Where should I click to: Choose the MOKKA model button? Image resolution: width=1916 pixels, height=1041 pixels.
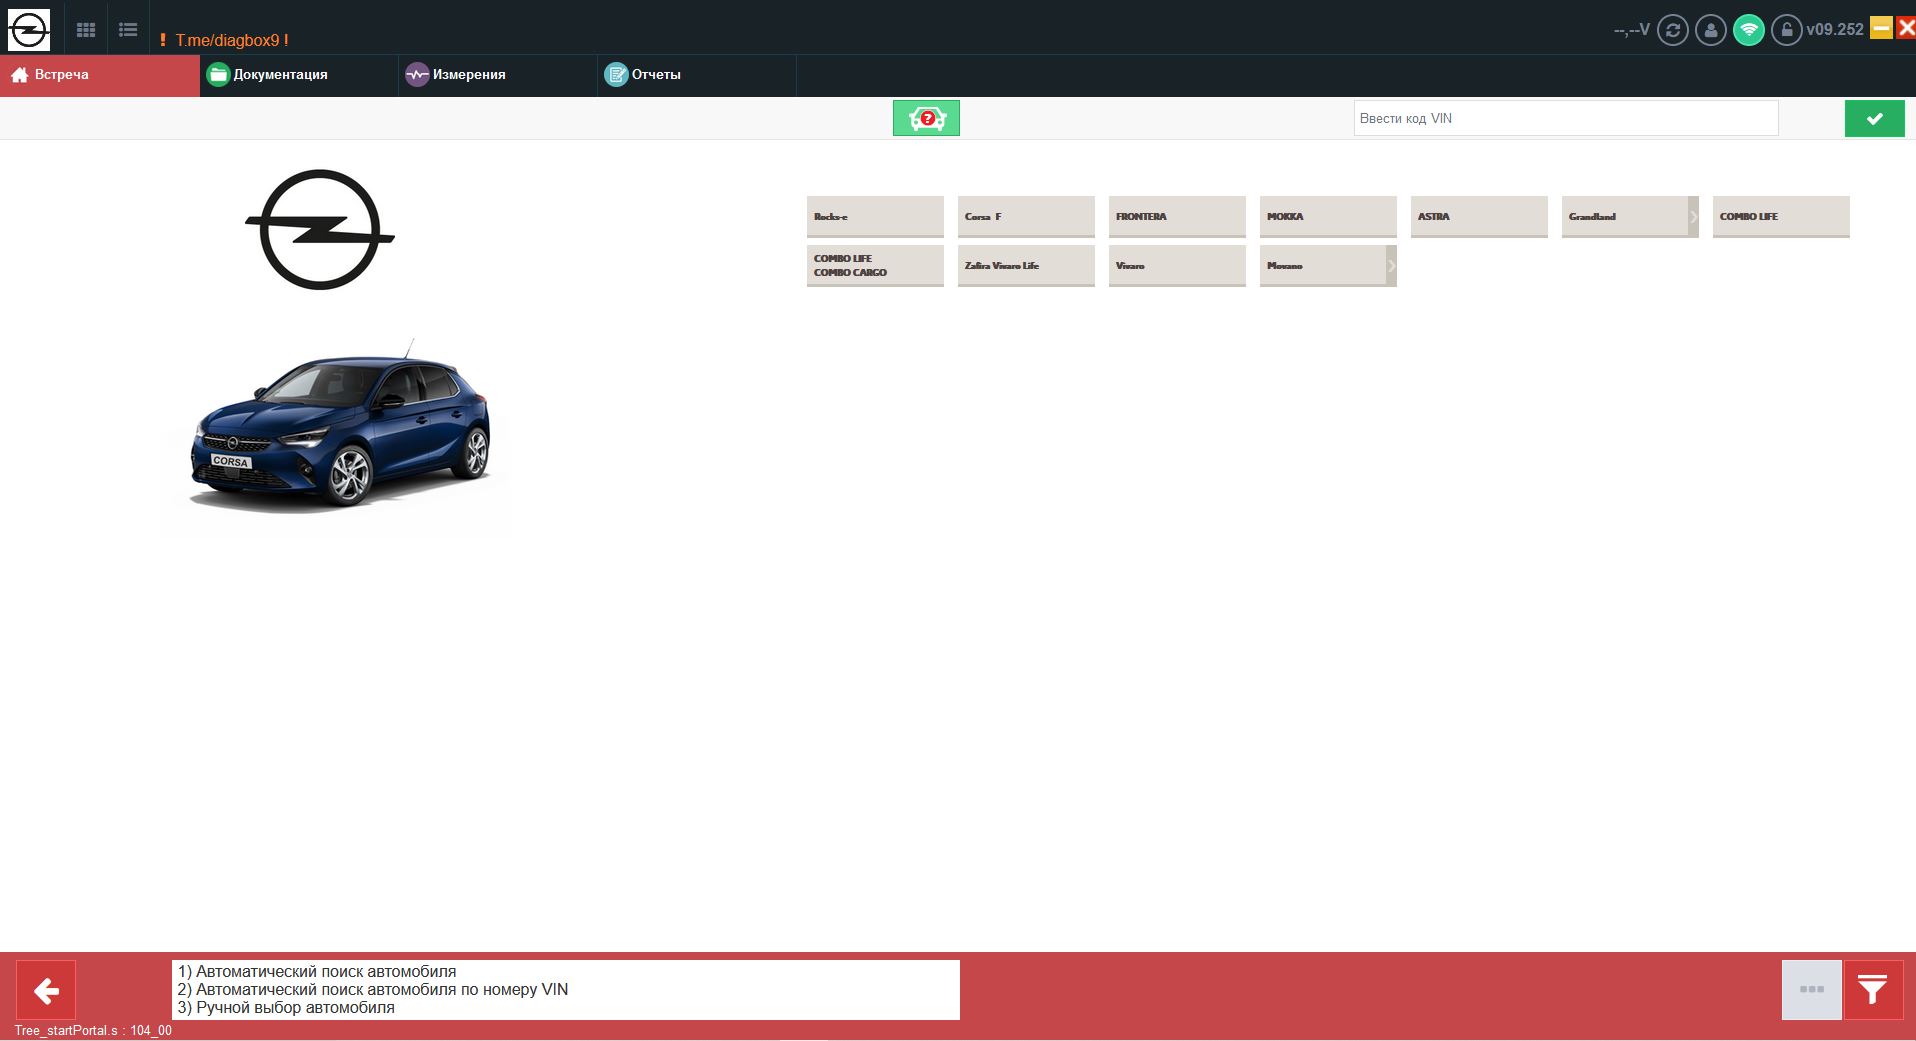coord(1328,216)
